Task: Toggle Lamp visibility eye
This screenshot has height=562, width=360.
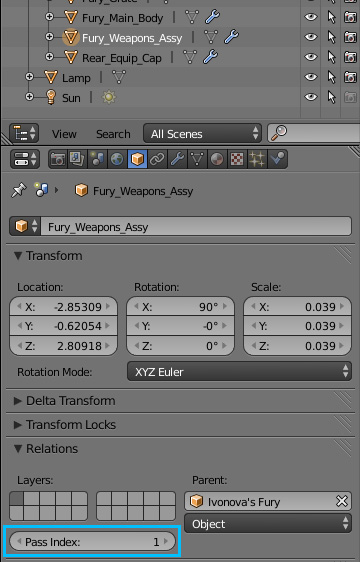Action: (x=311, y=77)
